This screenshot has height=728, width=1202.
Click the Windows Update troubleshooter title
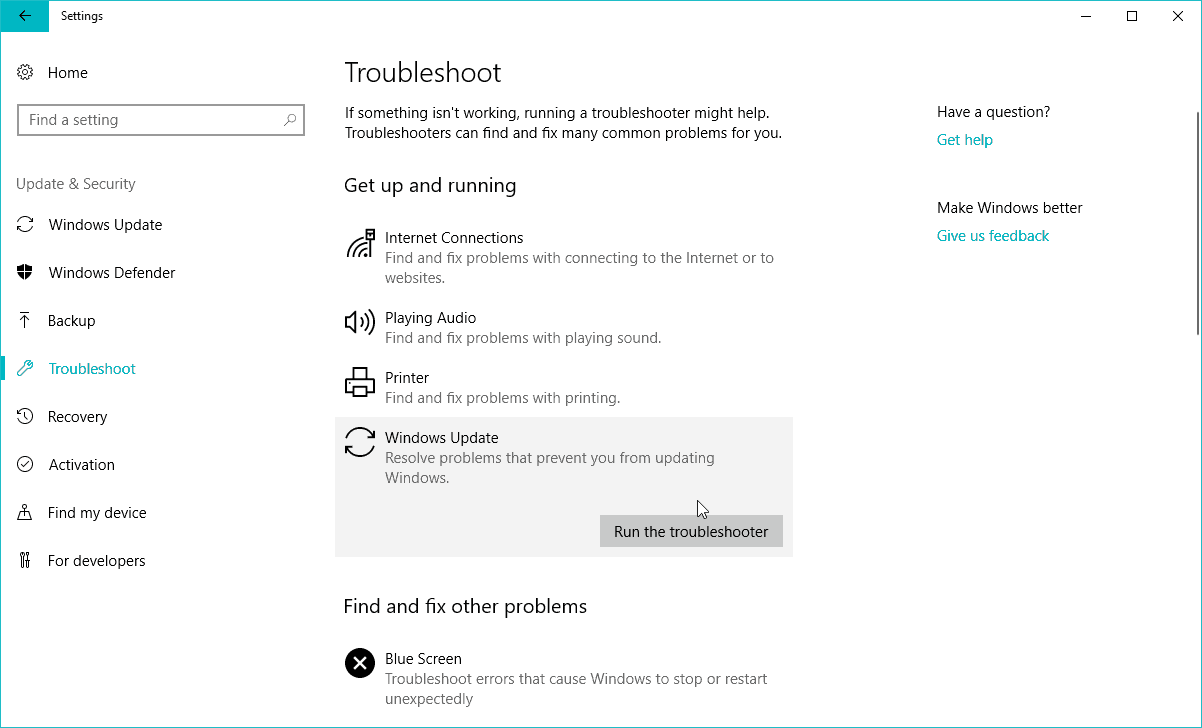coord(442,438)
